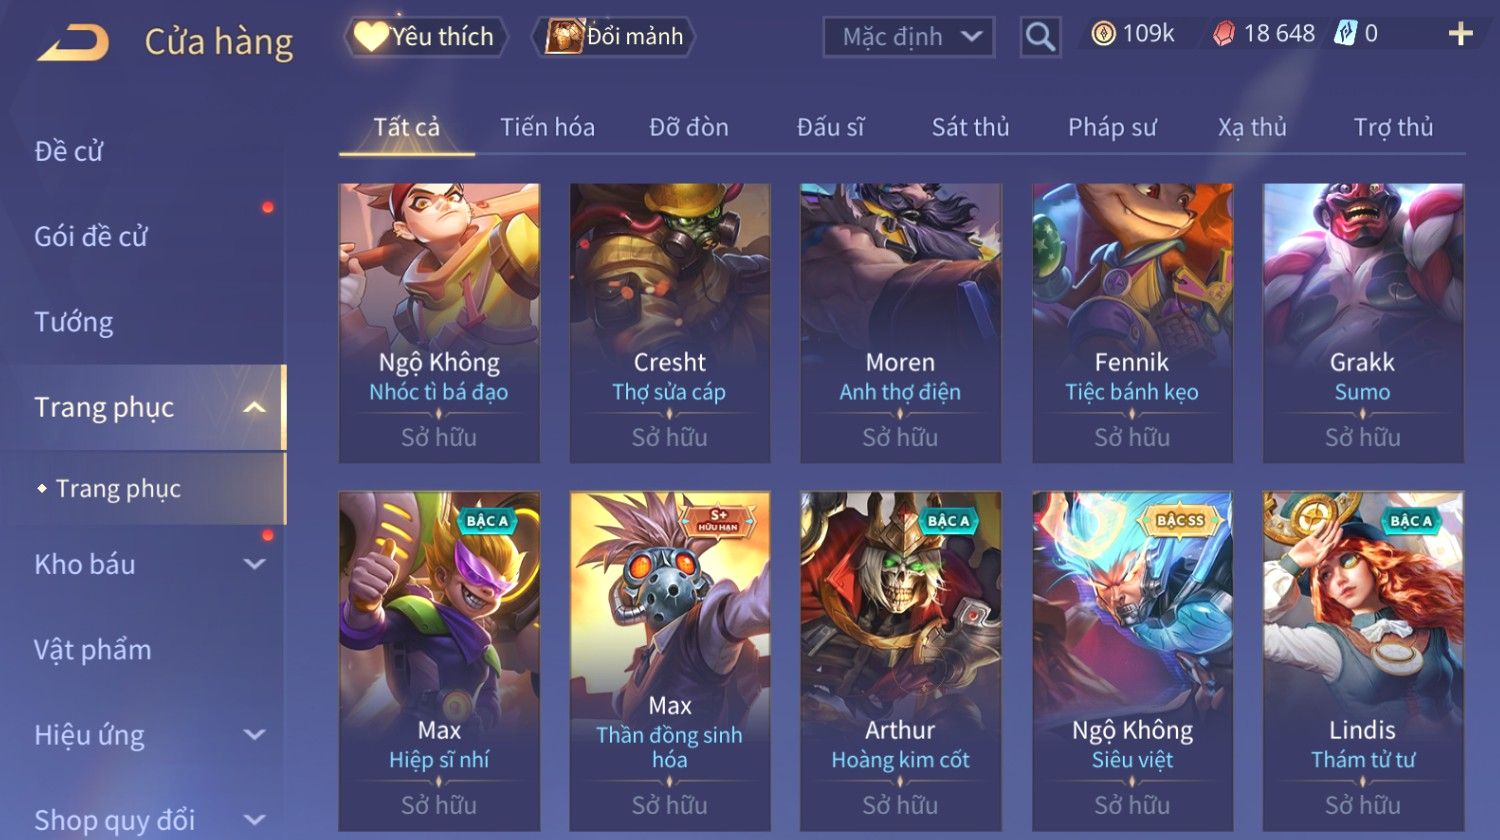Open the search magnifier icon
Screen dimensions: 1500x840
click(1040, 38)
